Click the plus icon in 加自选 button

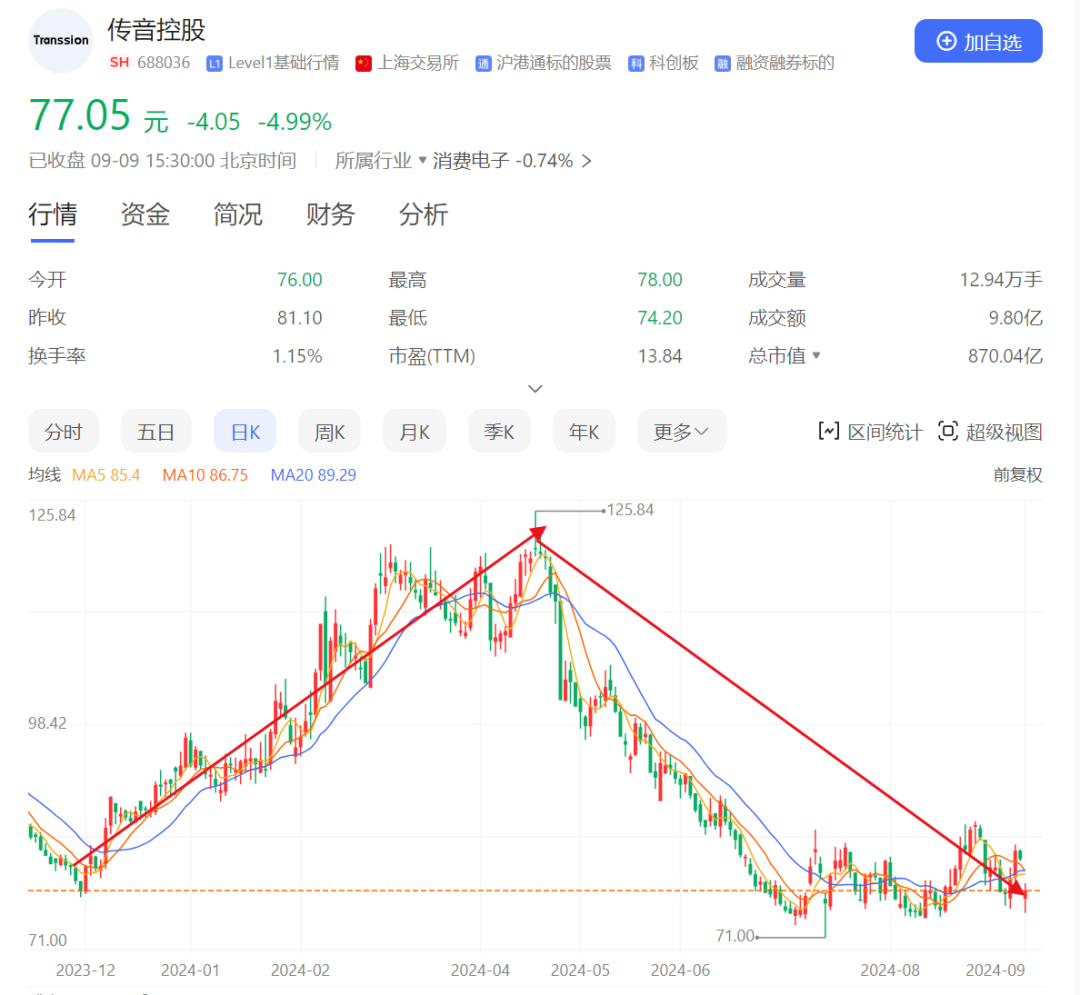pos(946,41)
